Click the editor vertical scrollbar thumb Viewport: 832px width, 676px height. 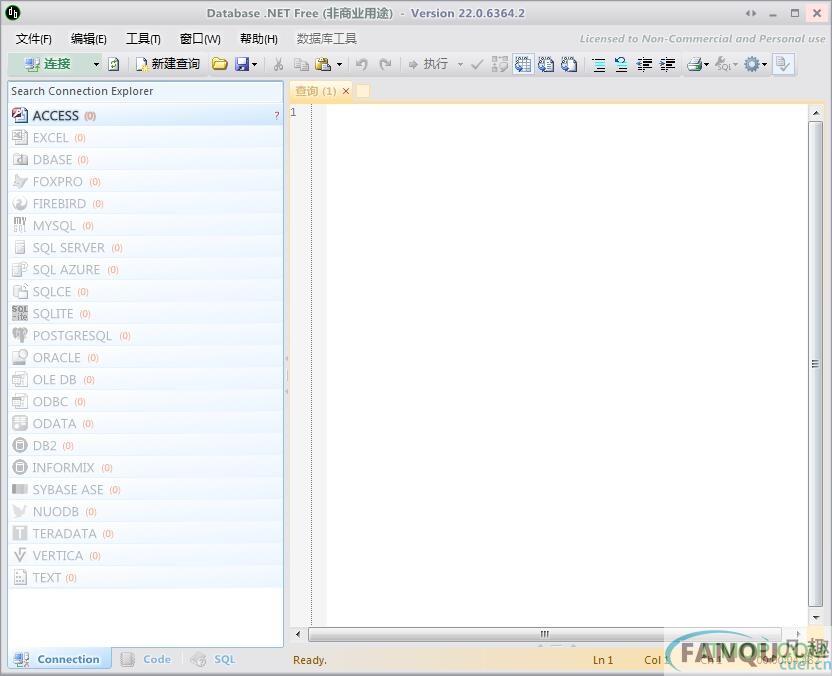point(816,364)
